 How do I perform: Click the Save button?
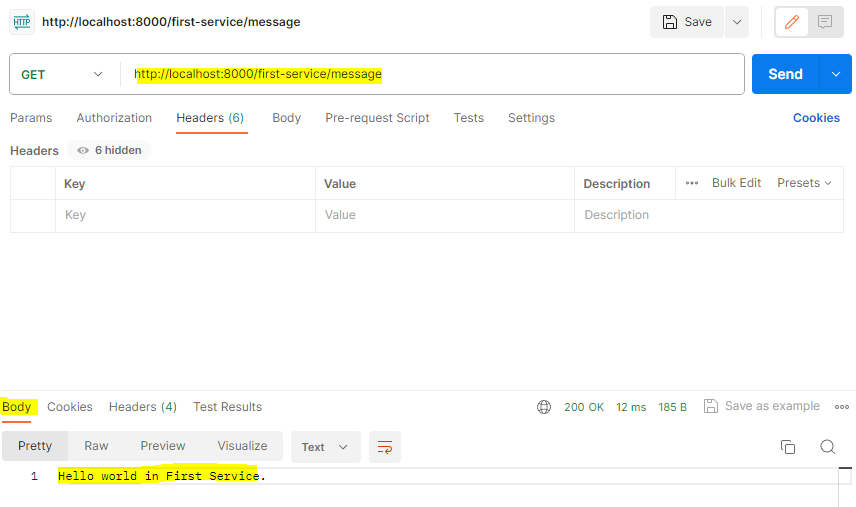(687, 22)
